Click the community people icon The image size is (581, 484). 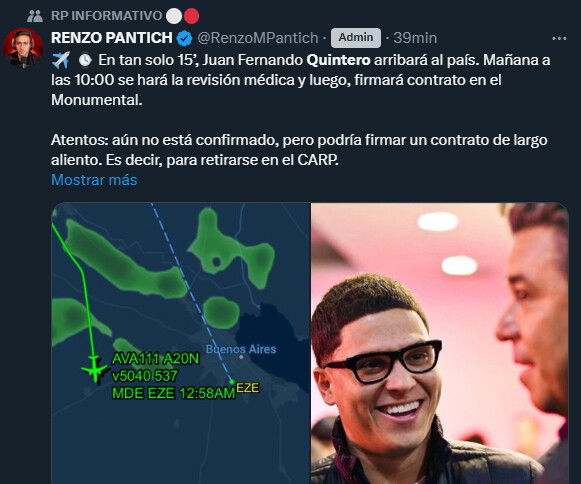pyautogui.click(x=35, y=16)
